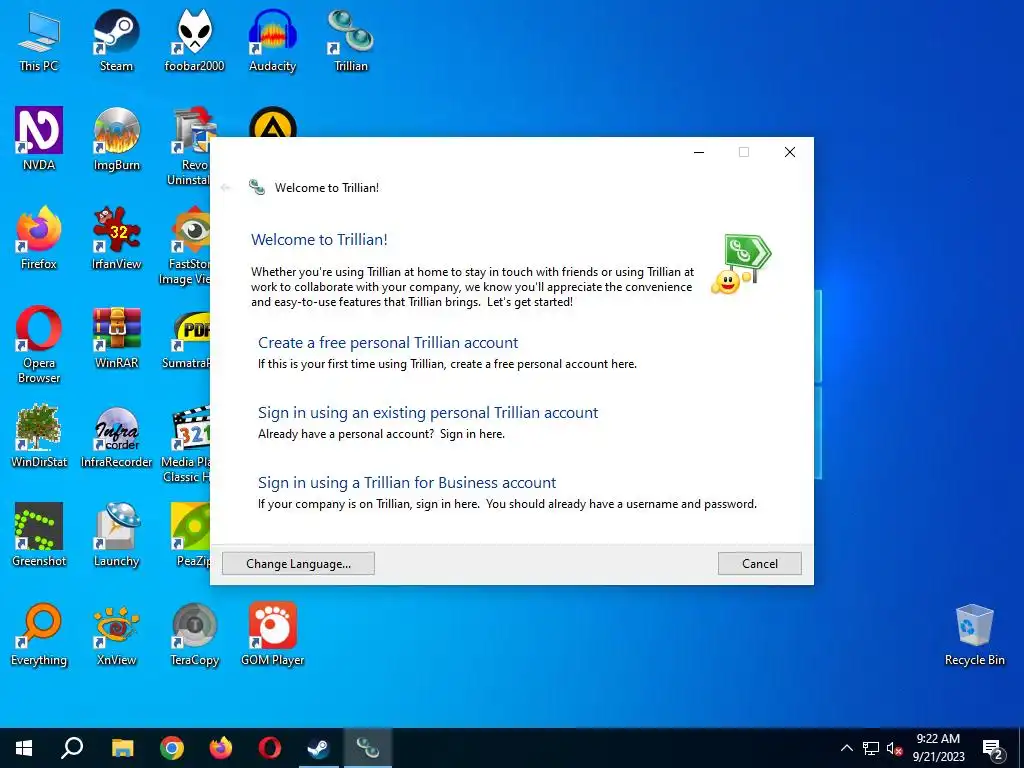
Task: Open the Change Language dialog
Action: click(x=298, y=564)
